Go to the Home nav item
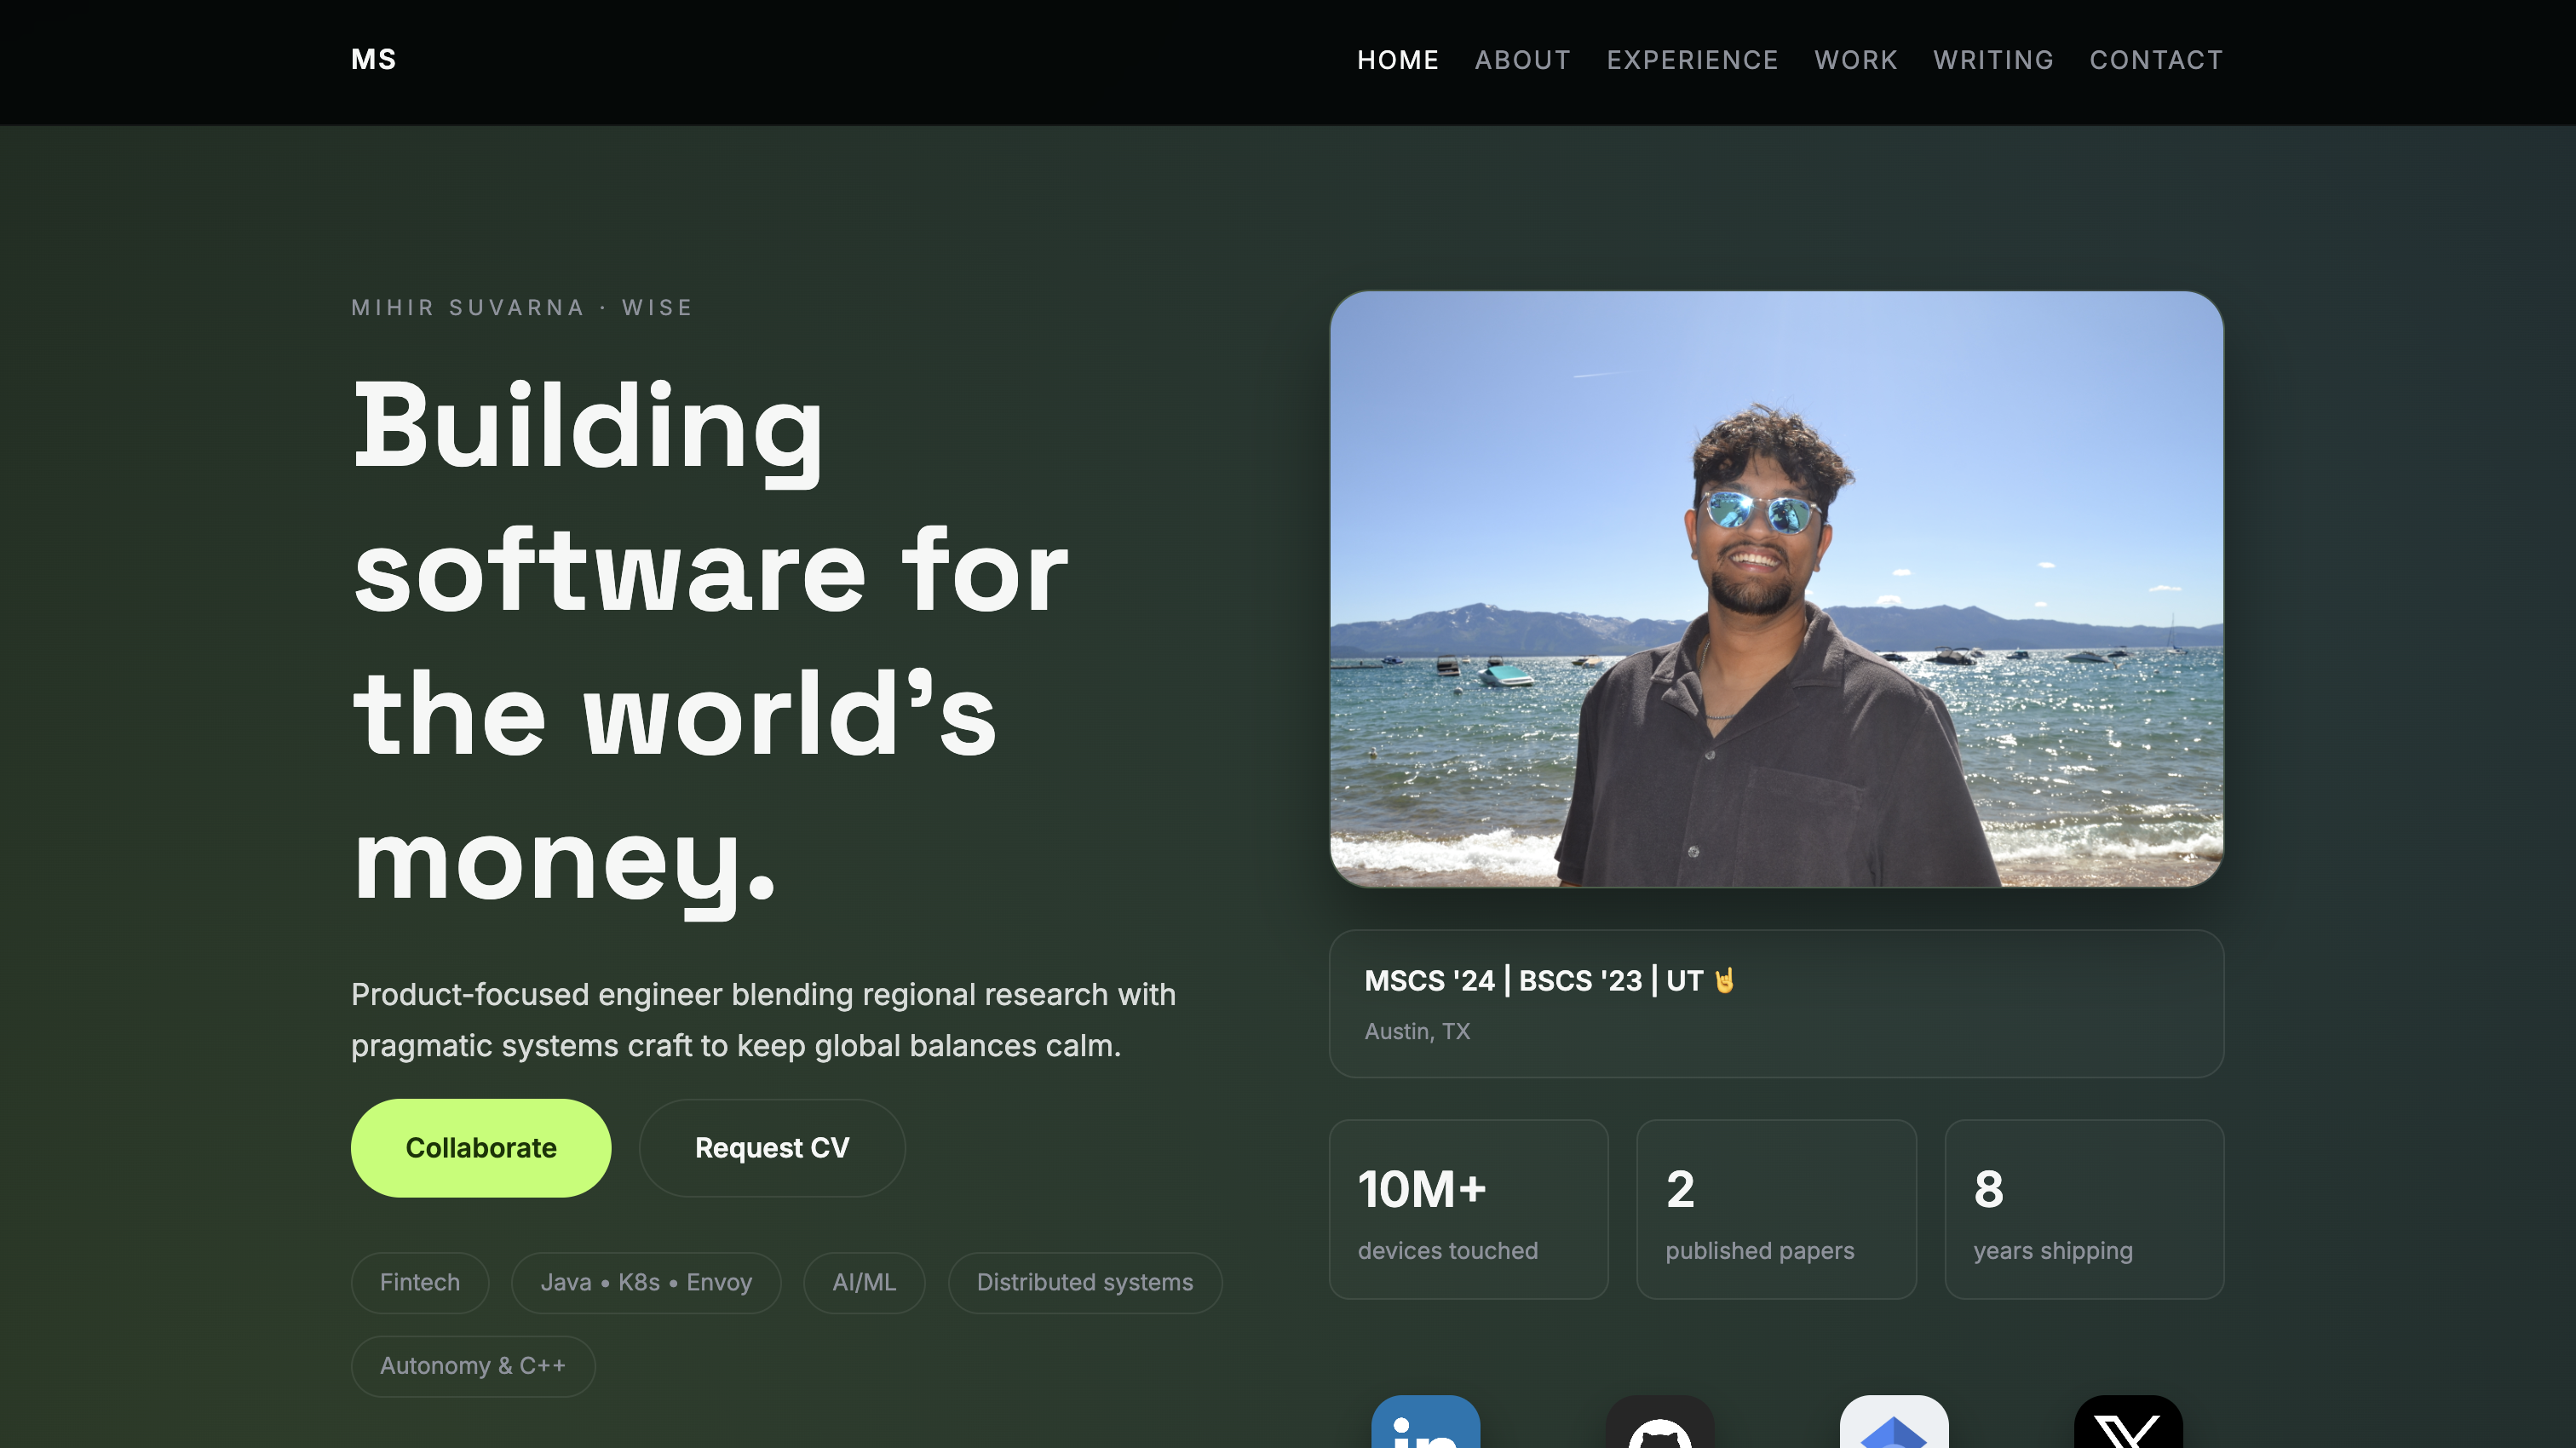This screenshot has width=2576, height=1448. coord(1397,60)
